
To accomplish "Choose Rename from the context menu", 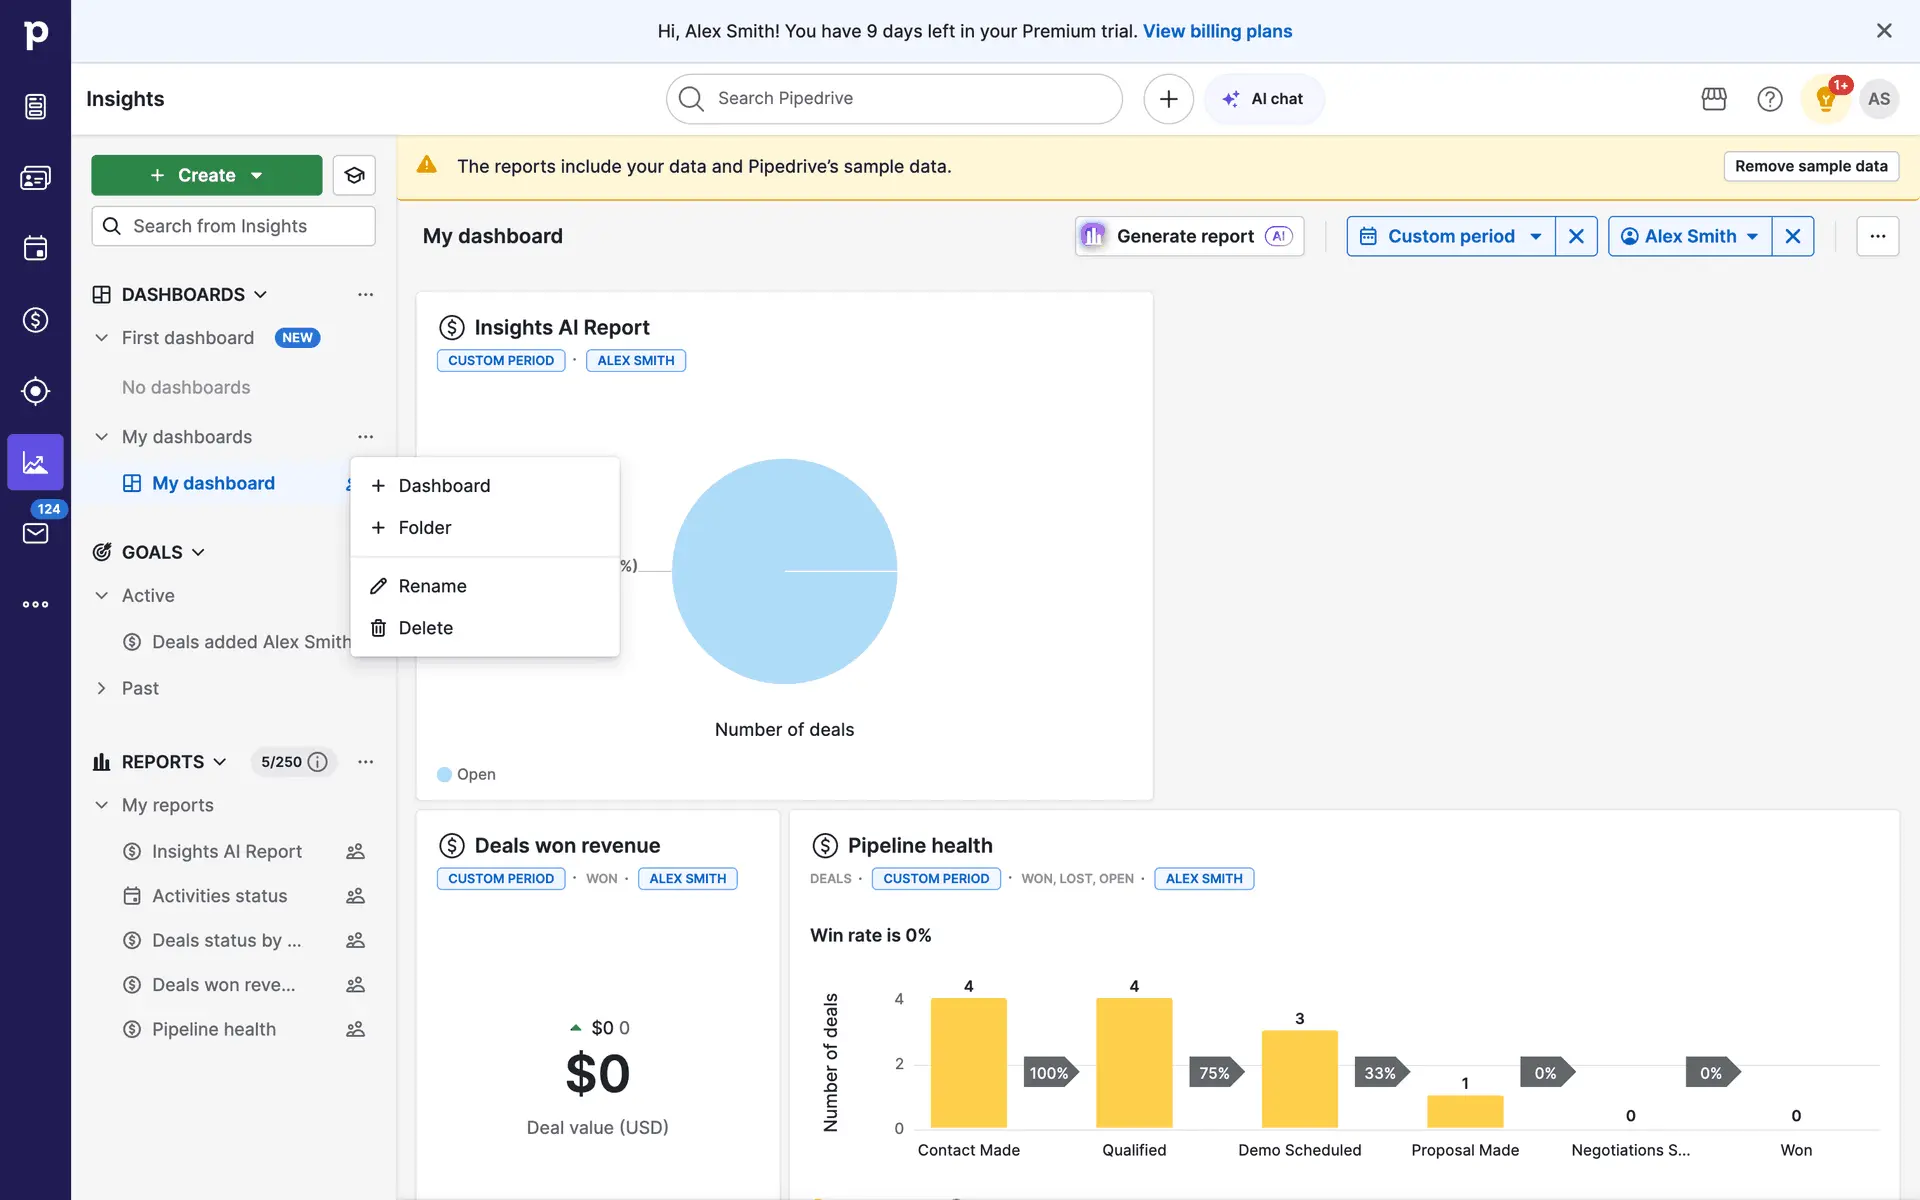I will [432, 586].
